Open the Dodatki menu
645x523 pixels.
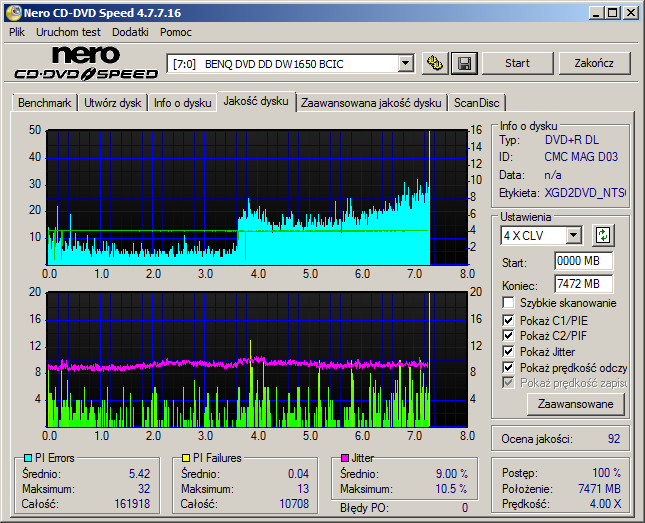point(130,32)
